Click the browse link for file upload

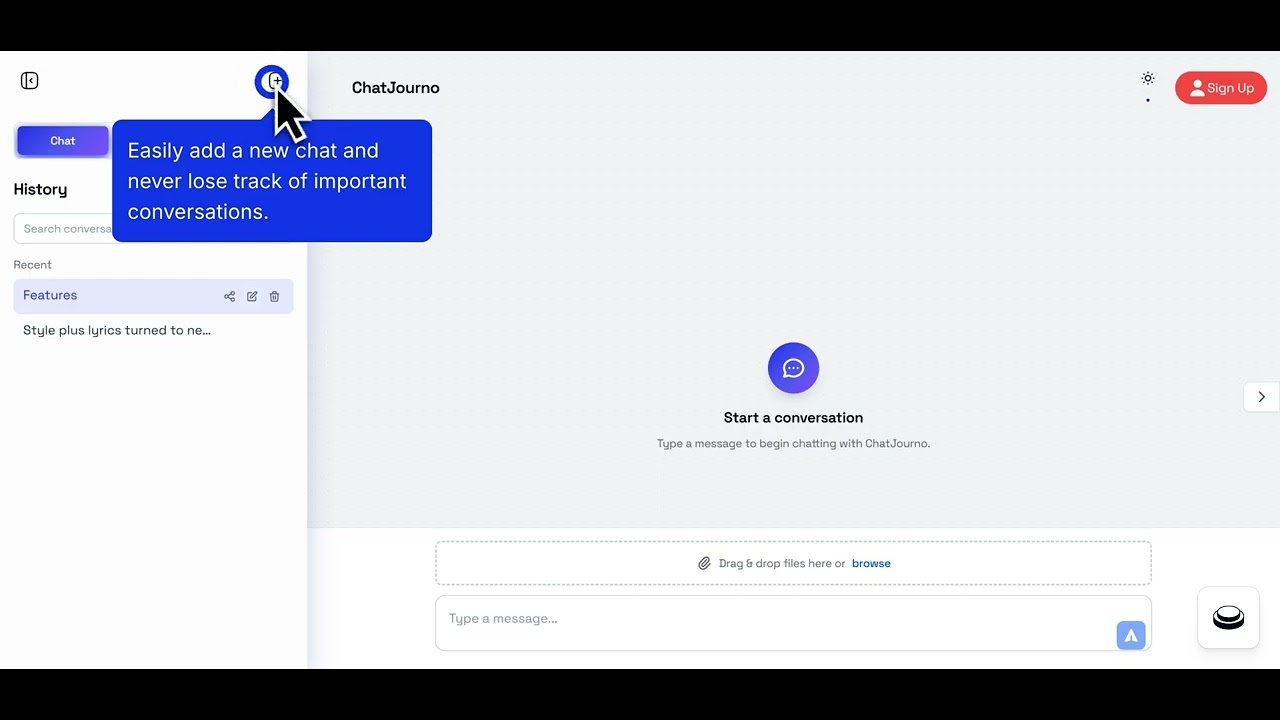point(871,563)
